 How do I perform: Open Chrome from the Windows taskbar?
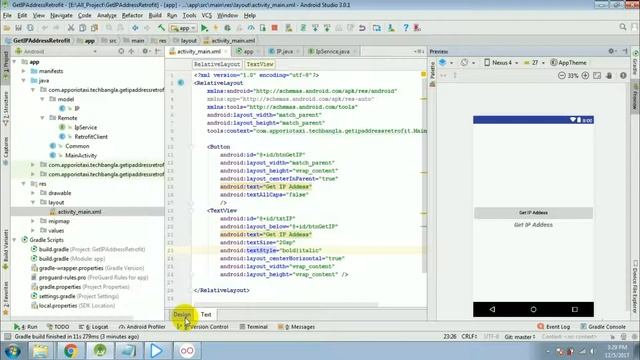[70, 351]
